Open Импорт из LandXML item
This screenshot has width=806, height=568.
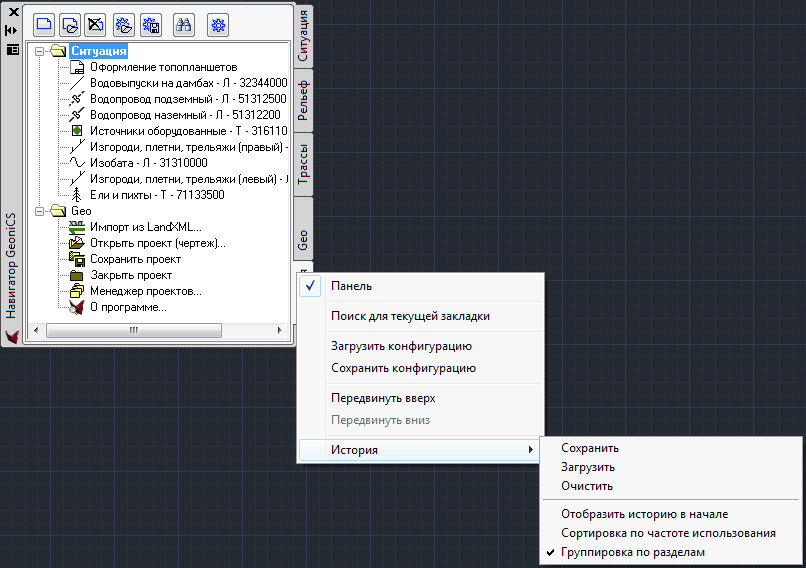(x=145, y=227)
